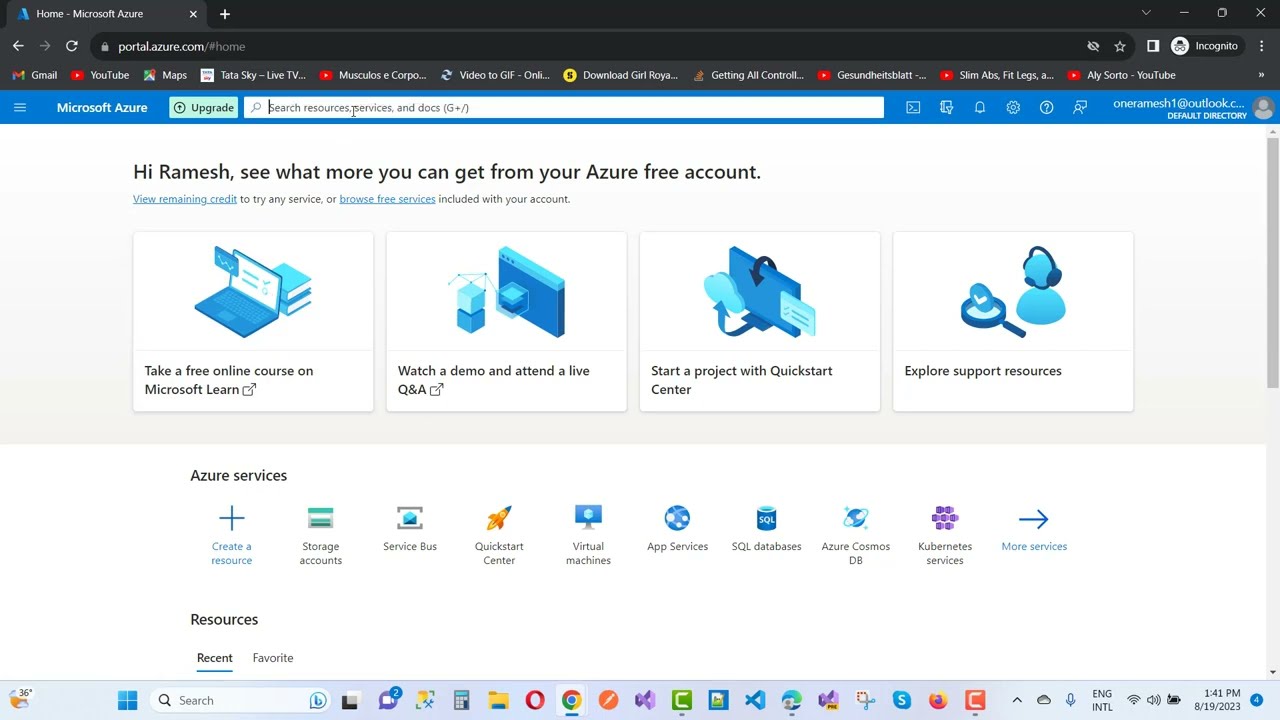Open the YouTube bookmark
Viewport: 1280px width, 720px height.
pos(100,75)
